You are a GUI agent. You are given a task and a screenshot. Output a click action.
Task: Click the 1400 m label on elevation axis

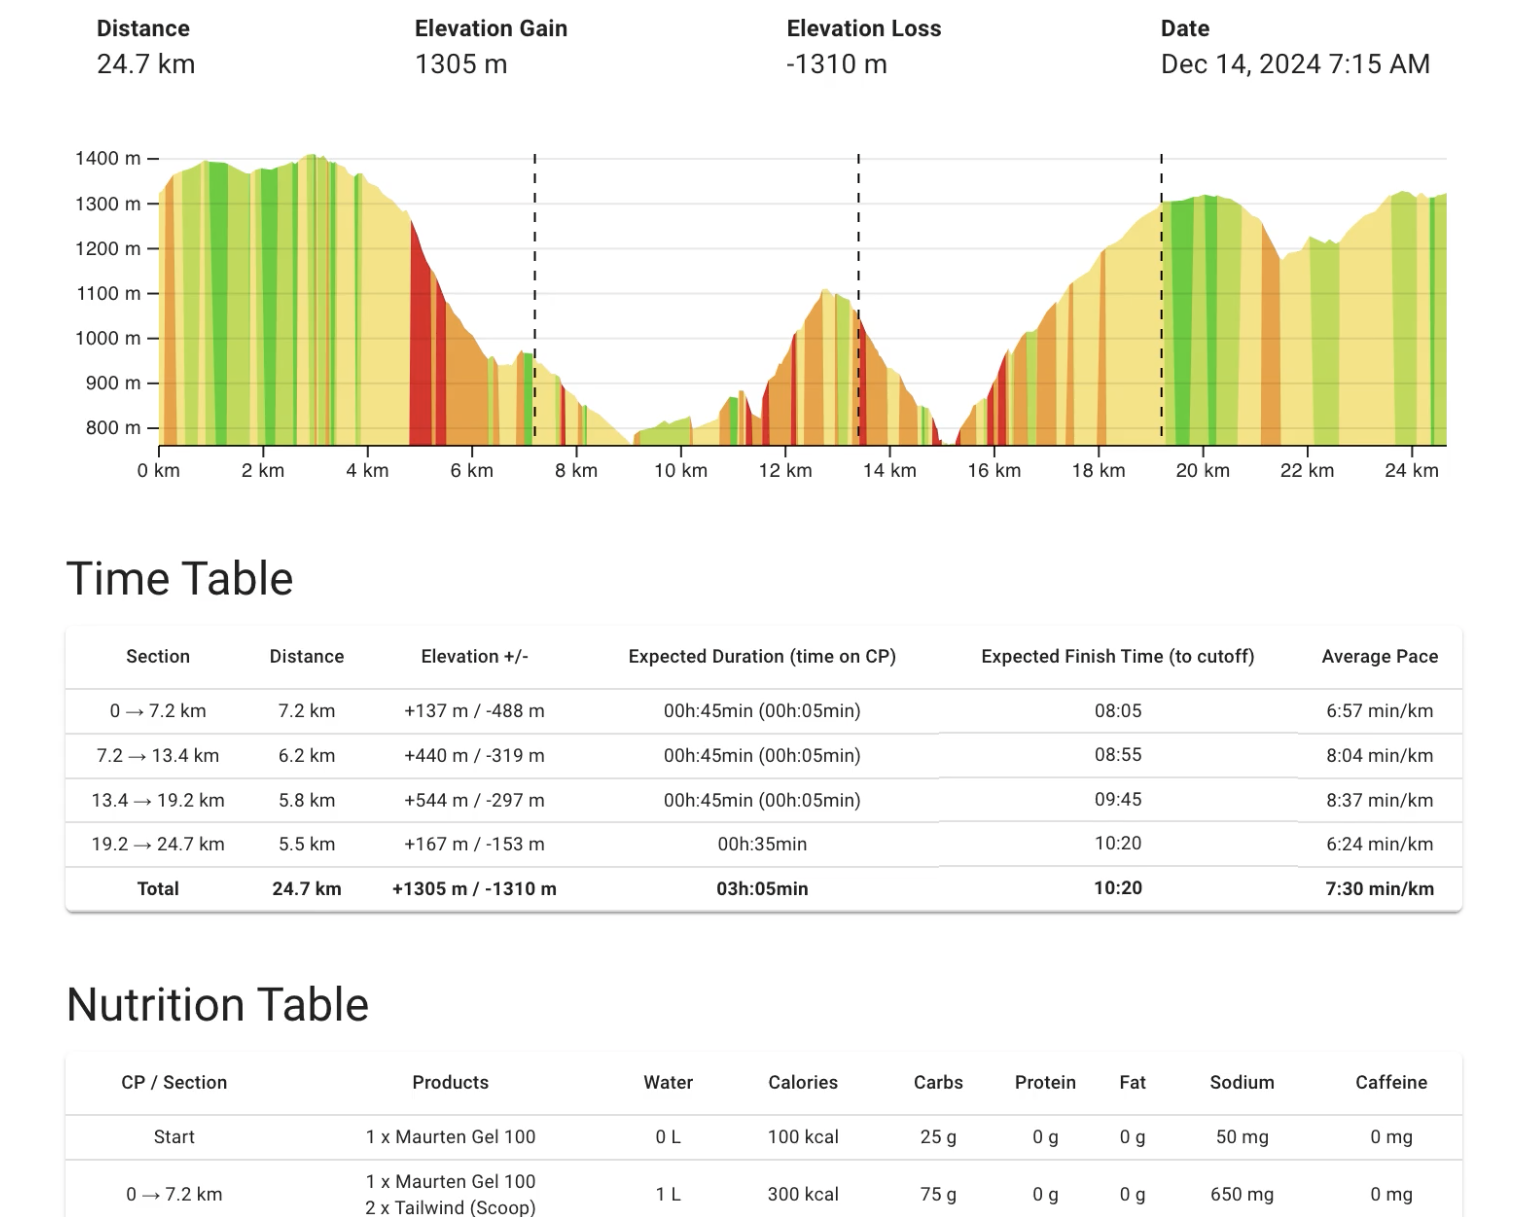click(x=108, y=158)
